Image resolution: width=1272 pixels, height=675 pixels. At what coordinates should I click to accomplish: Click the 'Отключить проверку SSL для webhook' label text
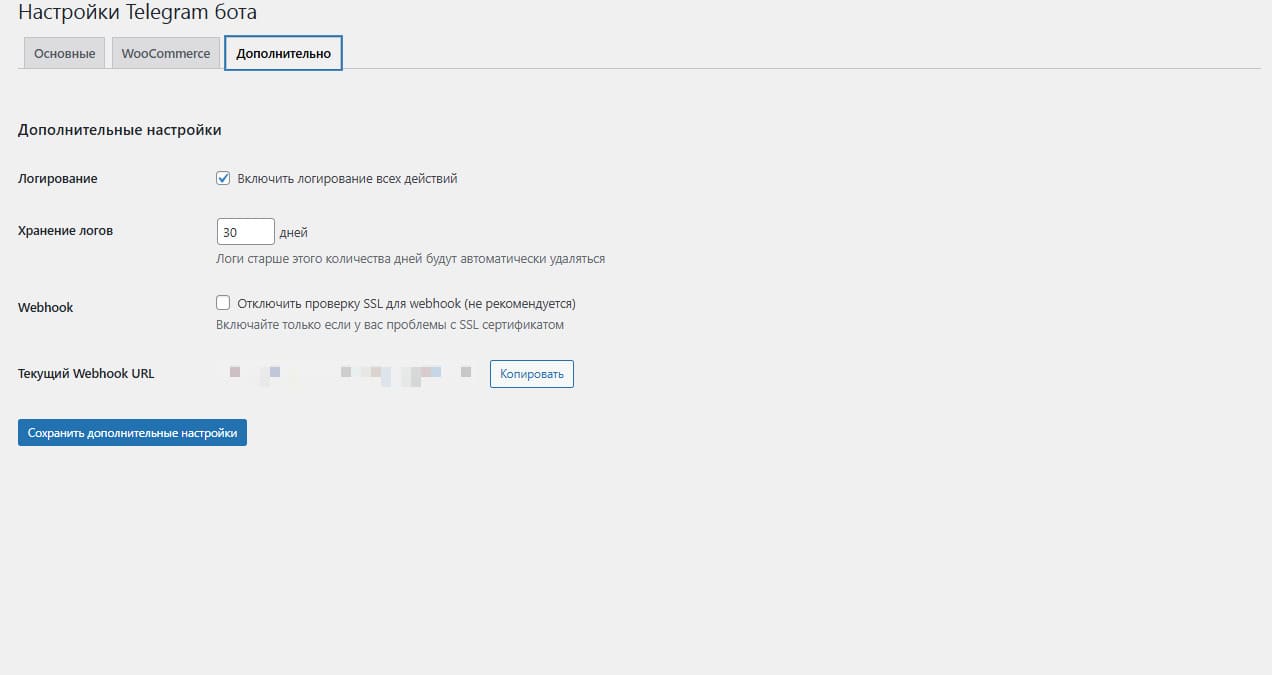coord(406,304)
